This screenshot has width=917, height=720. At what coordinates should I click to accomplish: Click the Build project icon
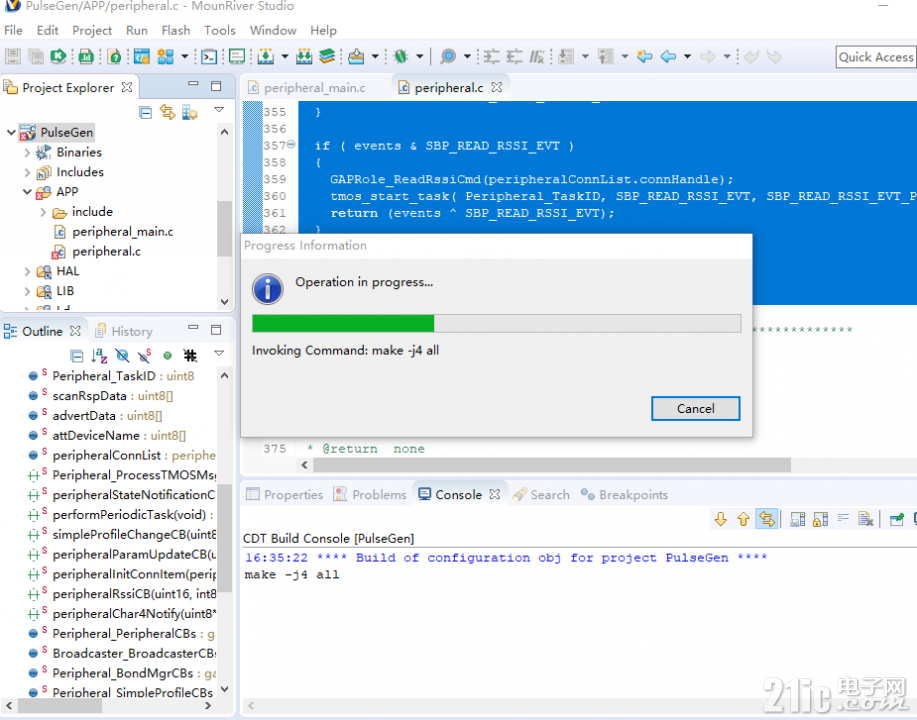click(x=266, y=57)
